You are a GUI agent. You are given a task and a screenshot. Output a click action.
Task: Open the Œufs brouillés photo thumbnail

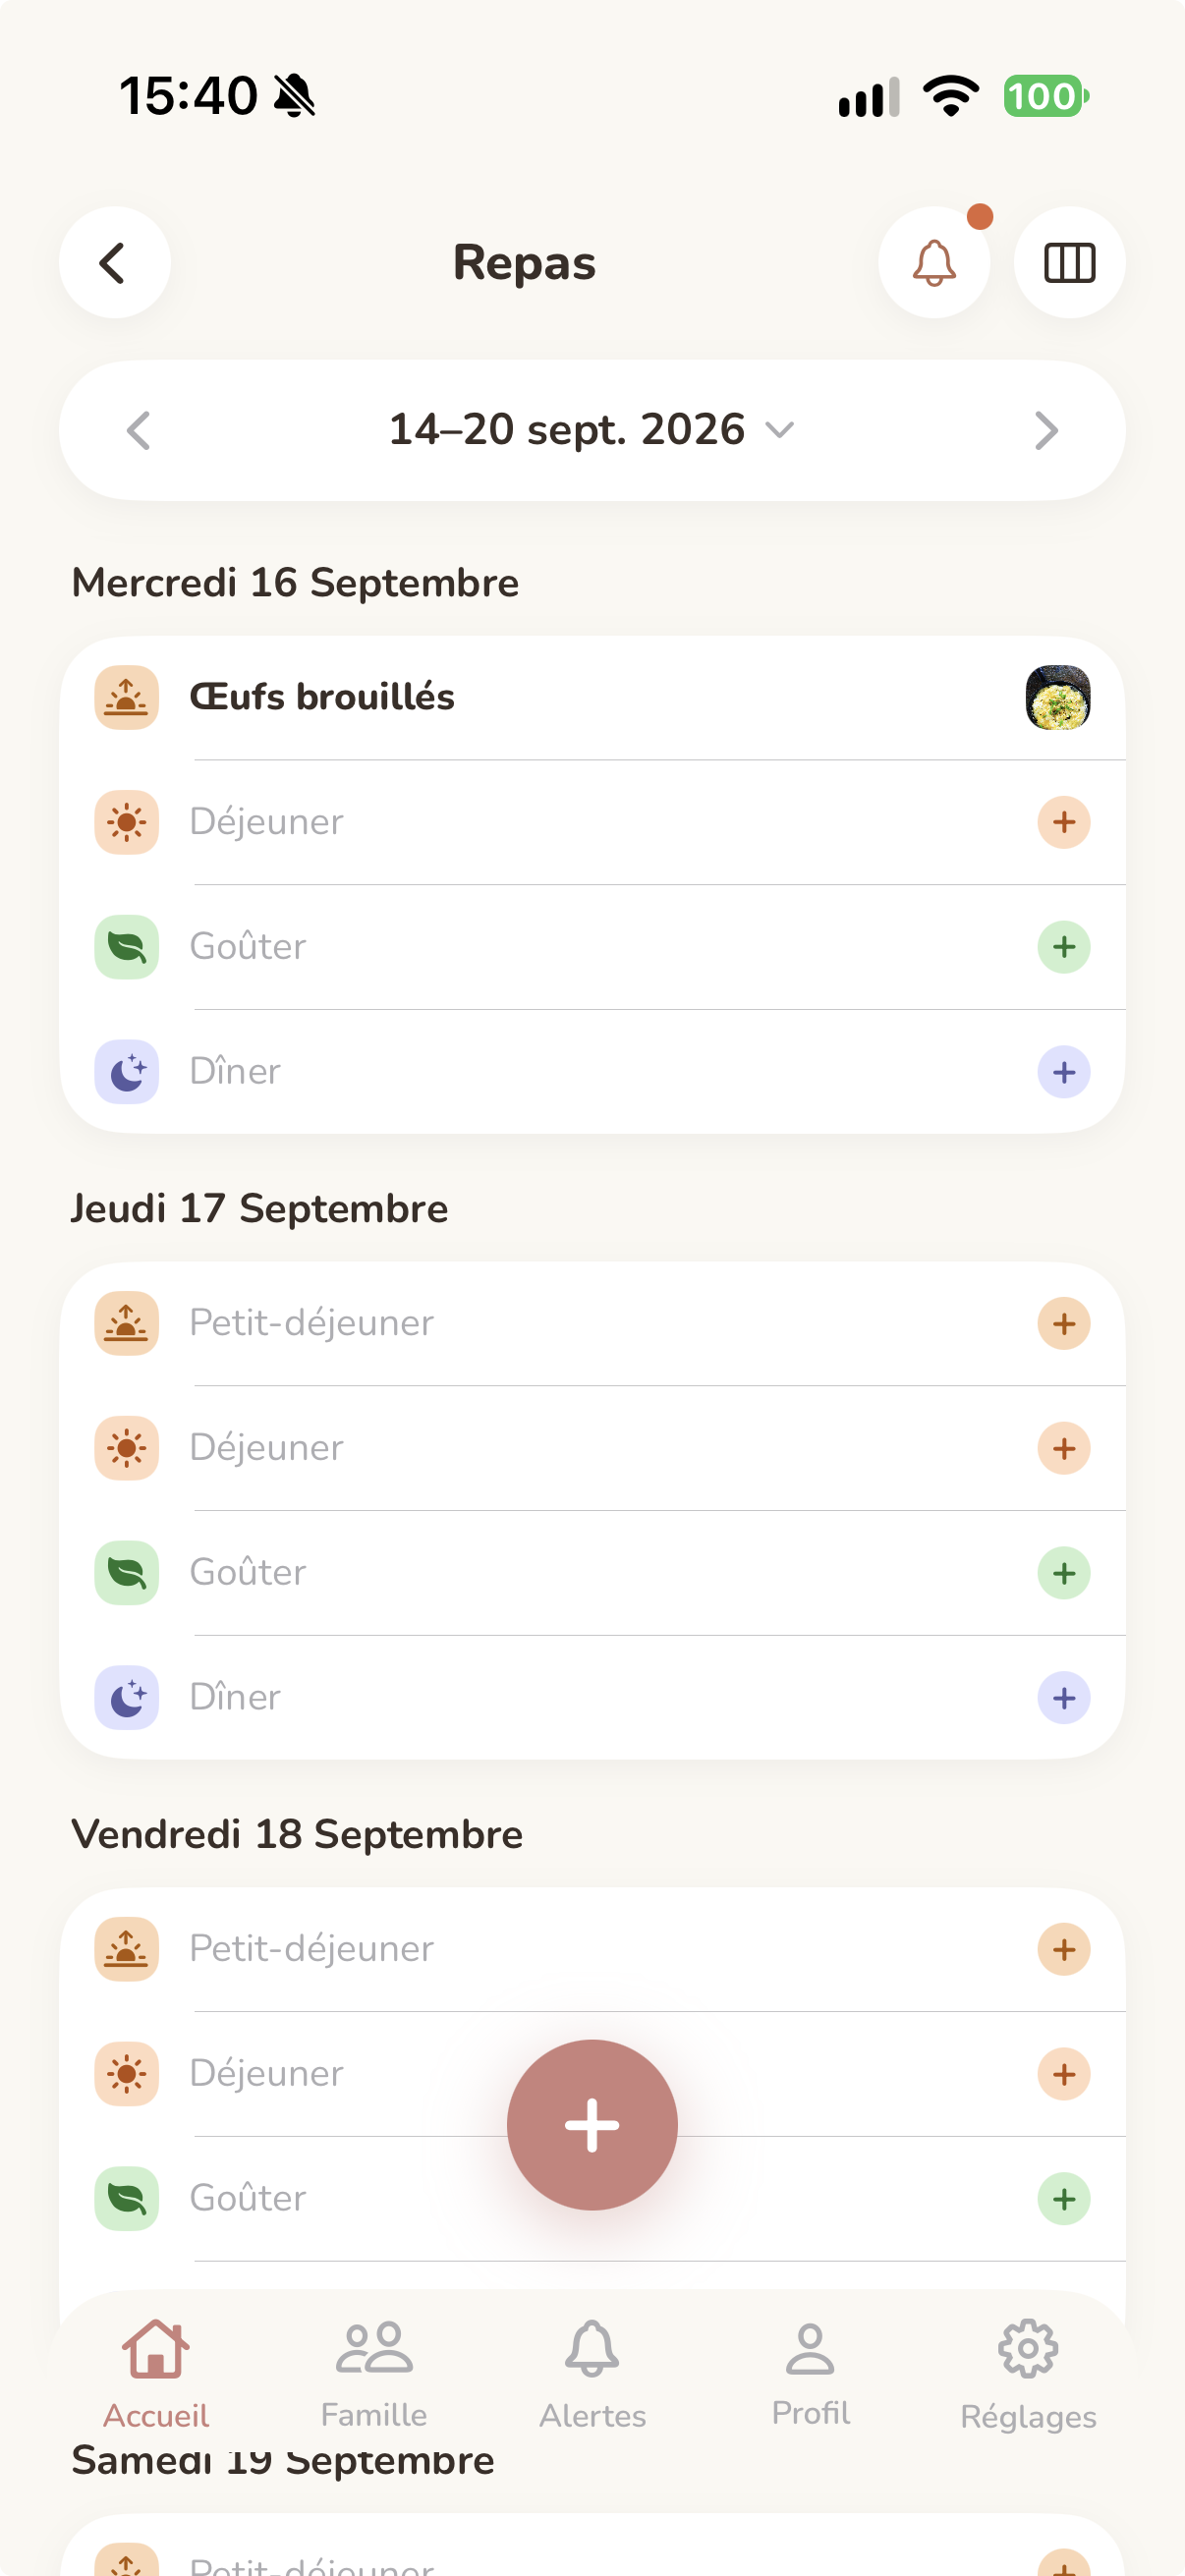[x=1058, y=697]
